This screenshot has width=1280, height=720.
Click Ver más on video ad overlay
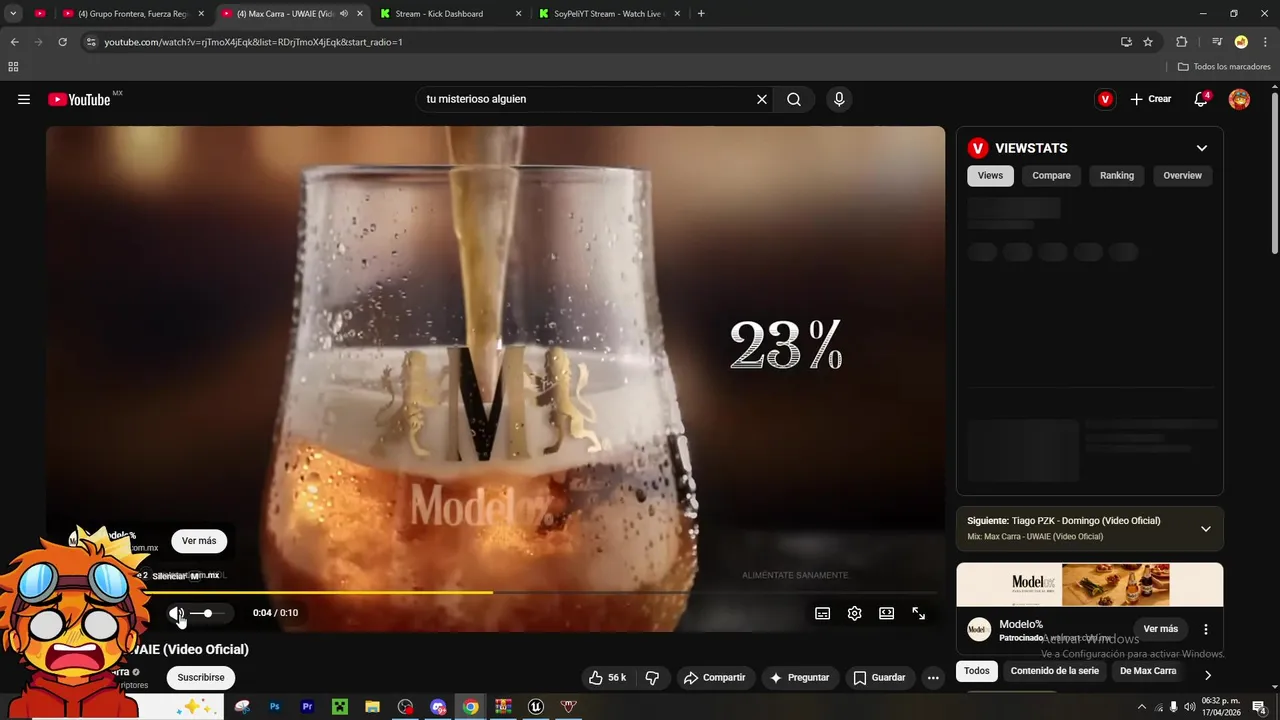[199, 541]
